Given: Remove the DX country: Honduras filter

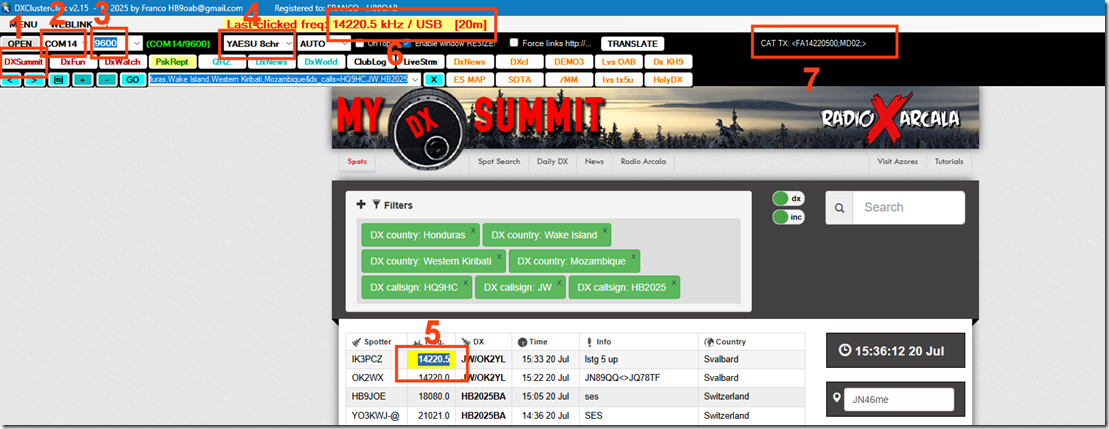Looking at the screenshot, I should coord(472,230).
